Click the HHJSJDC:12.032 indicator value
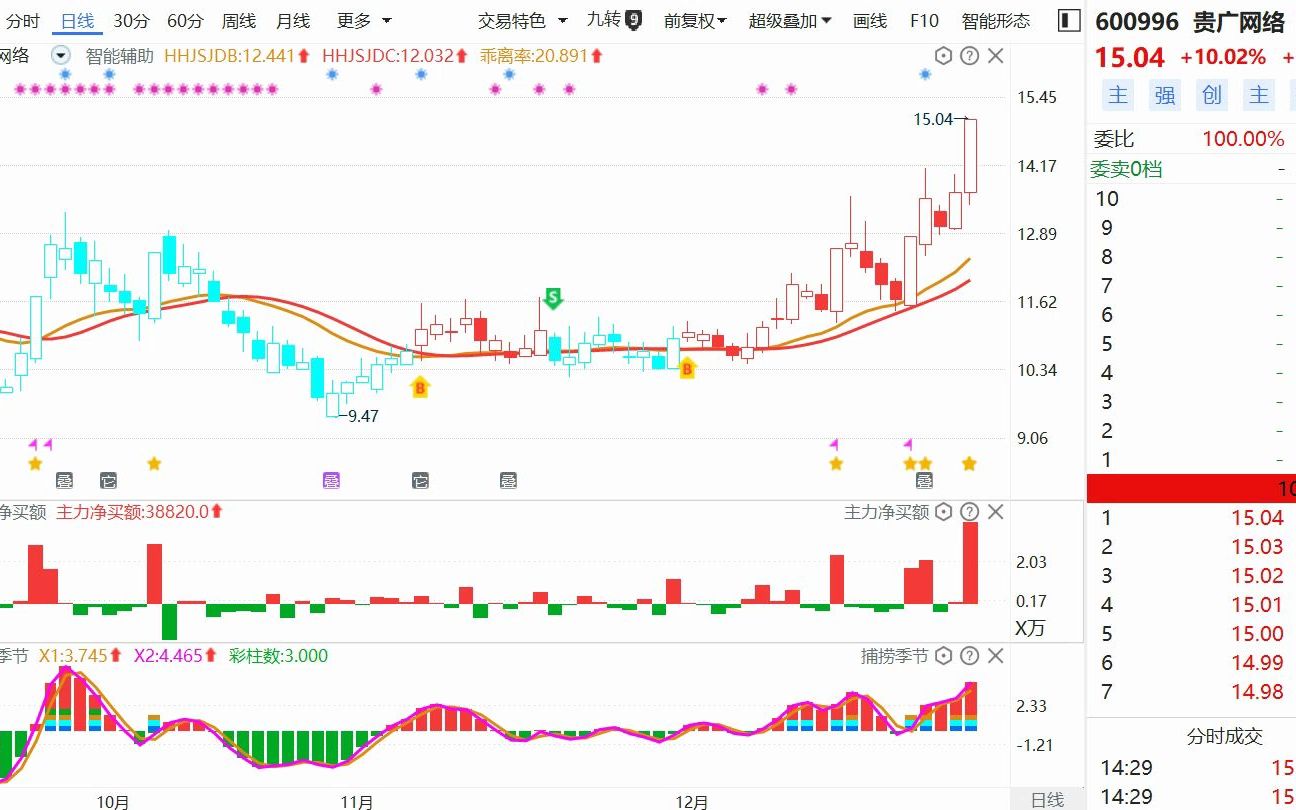This screenshot has height=810, width=1296. 395,56
